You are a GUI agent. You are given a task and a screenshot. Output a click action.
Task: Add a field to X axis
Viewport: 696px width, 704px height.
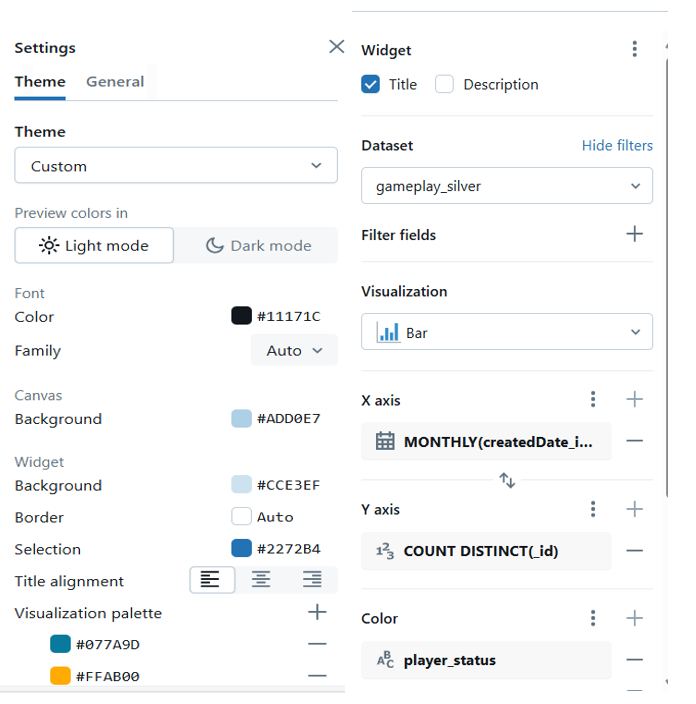pyautogui.click(x=634, y=399)
